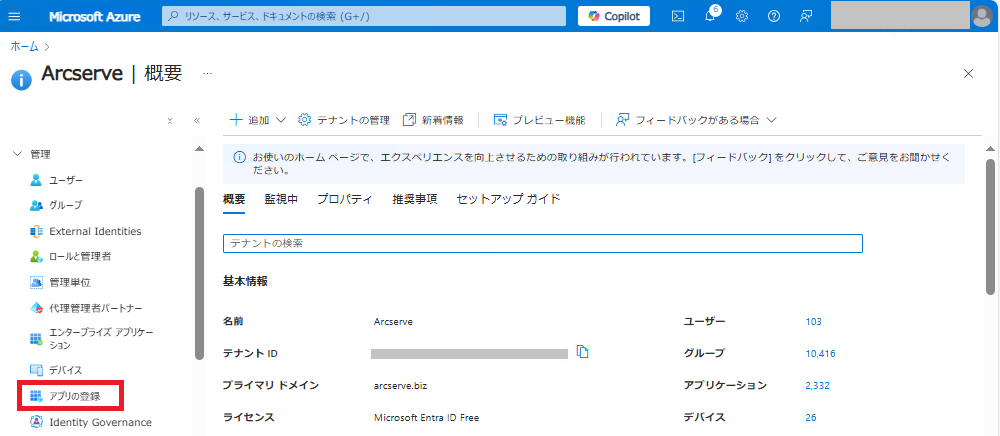Expand the 追加 dropdown
The image size is (1000, 436).
[258, 120]
